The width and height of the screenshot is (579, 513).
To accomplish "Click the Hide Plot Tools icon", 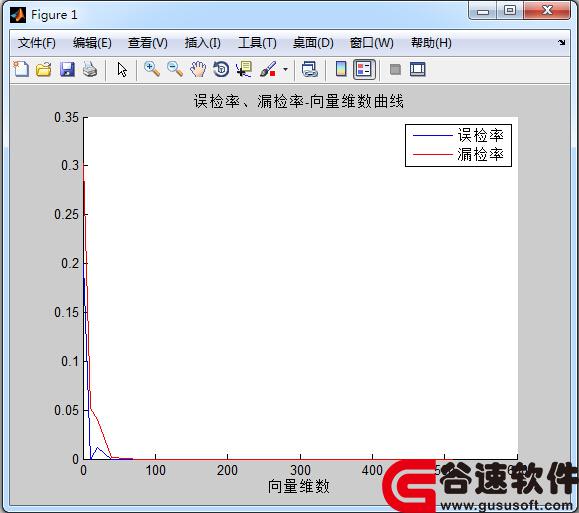I will point(395,69).
